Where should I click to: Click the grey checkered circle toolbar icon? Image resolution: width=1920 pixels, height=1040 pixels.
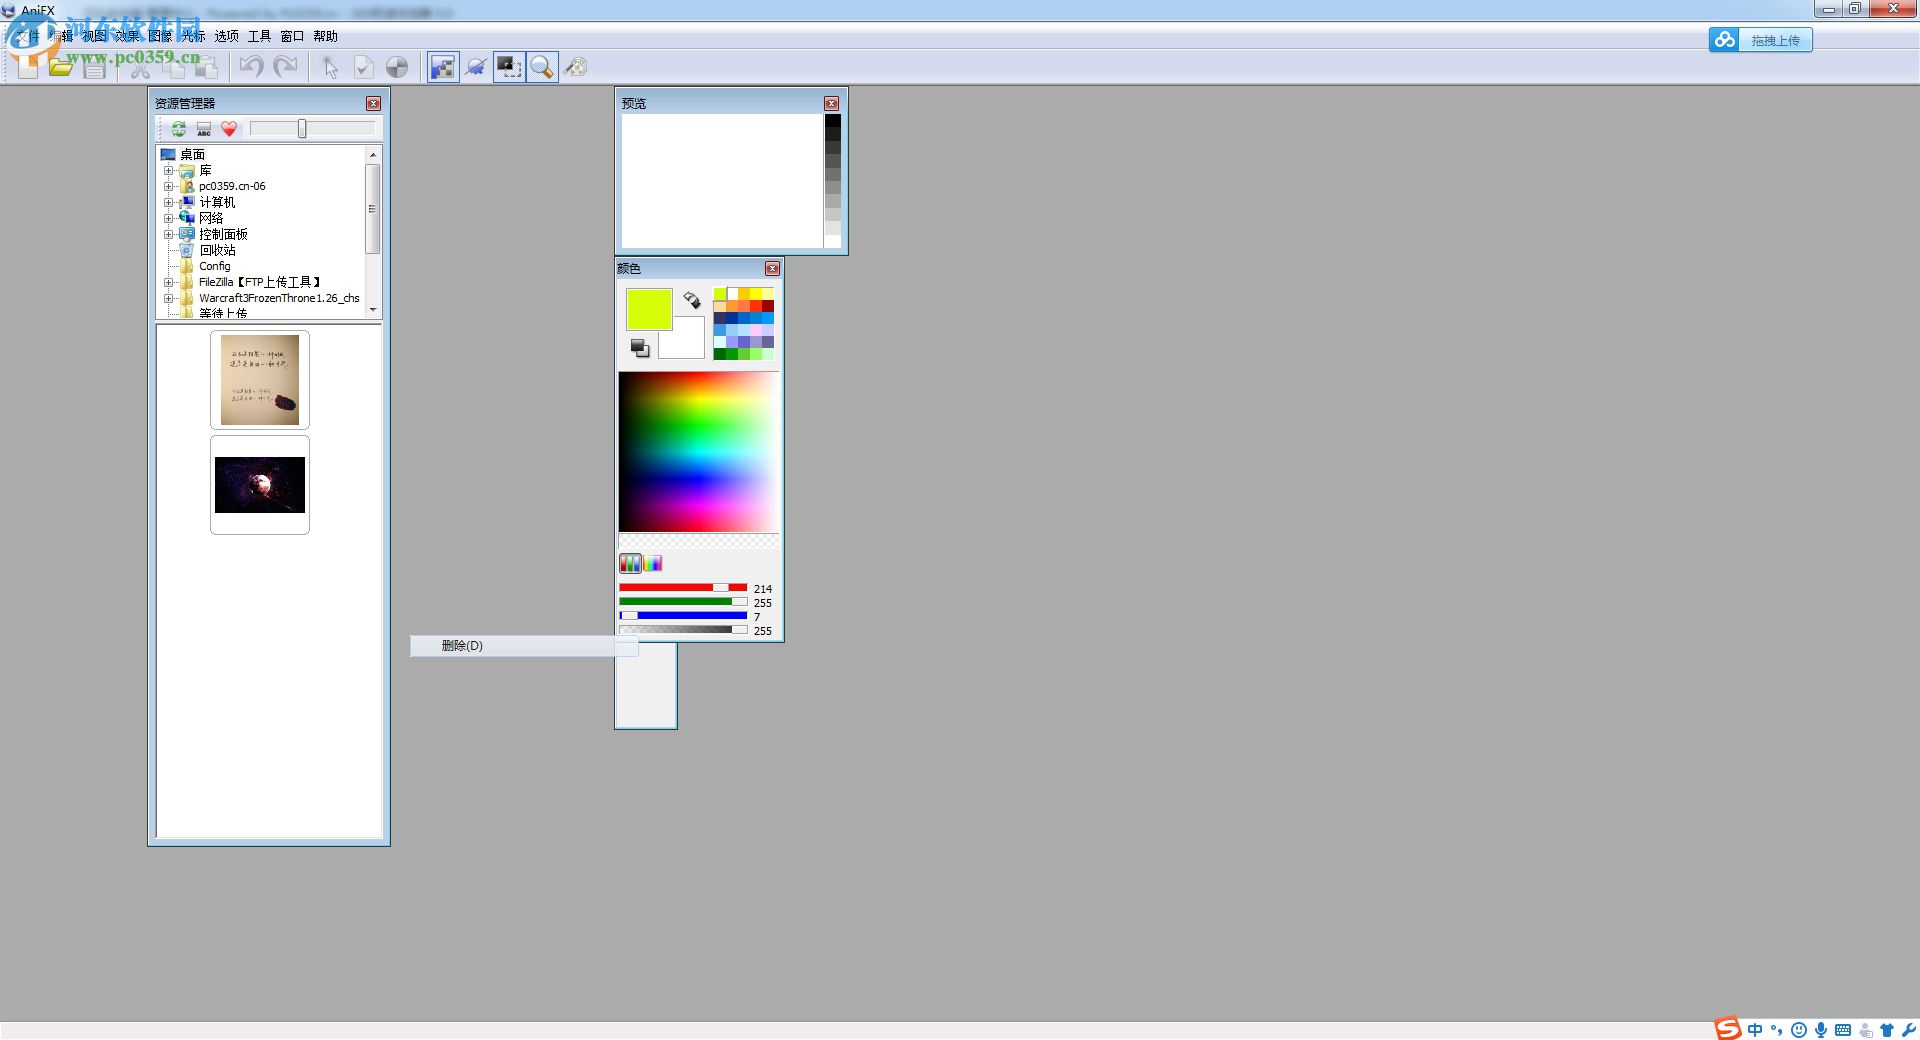pos(397,67)
